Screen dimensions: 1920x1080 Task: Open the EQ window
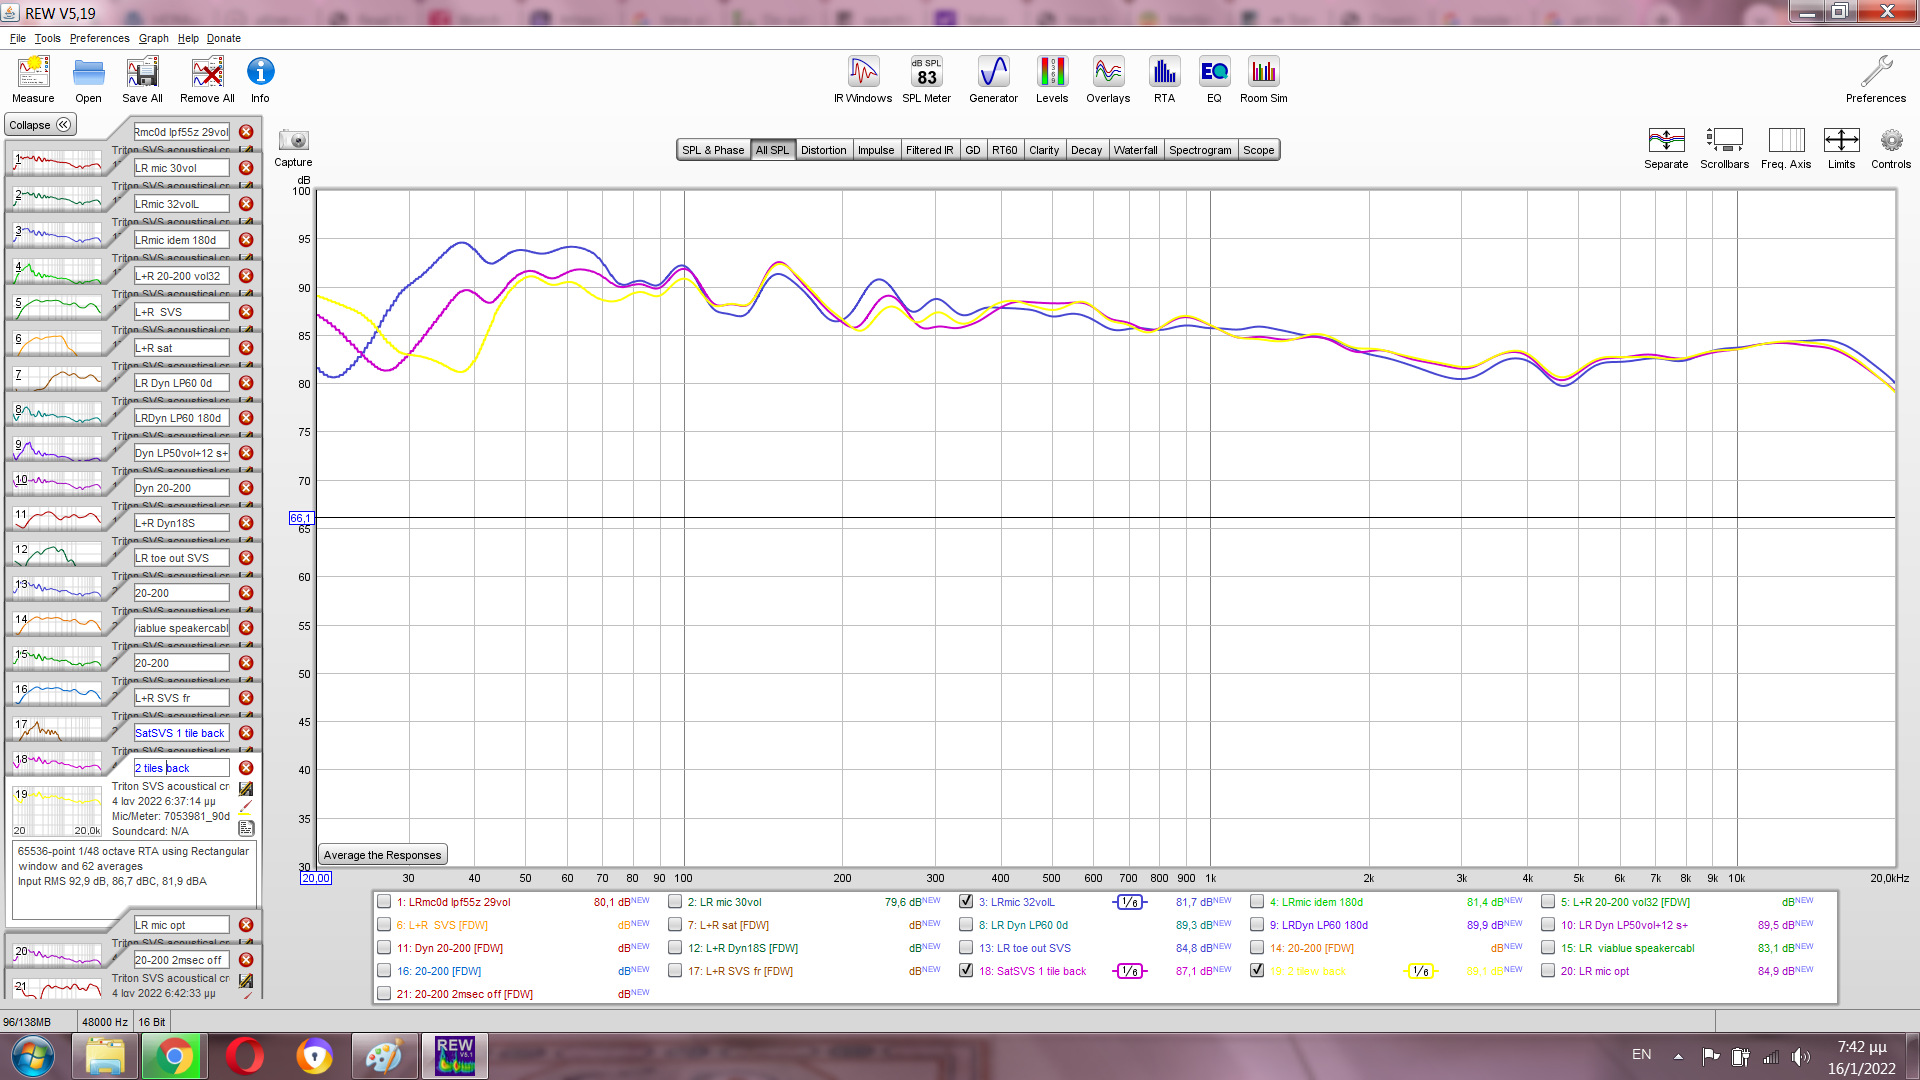tap(1214, 79)
